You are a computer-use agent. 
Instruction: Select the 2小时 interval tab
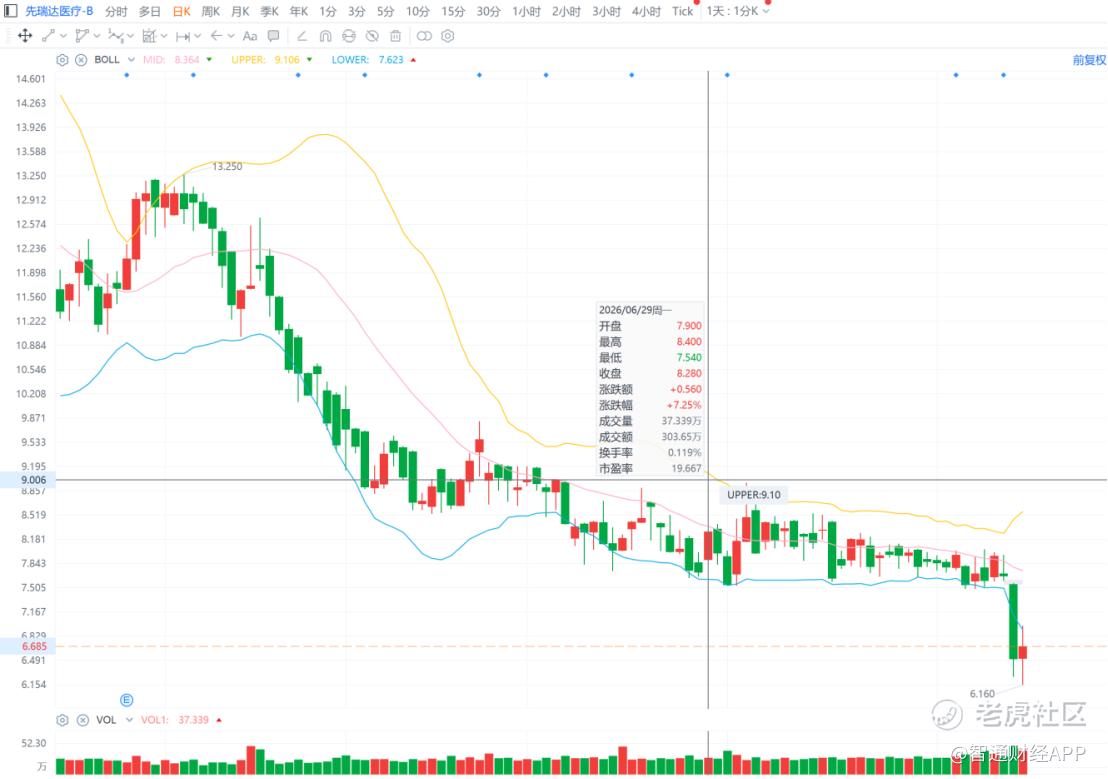(566, 11)
